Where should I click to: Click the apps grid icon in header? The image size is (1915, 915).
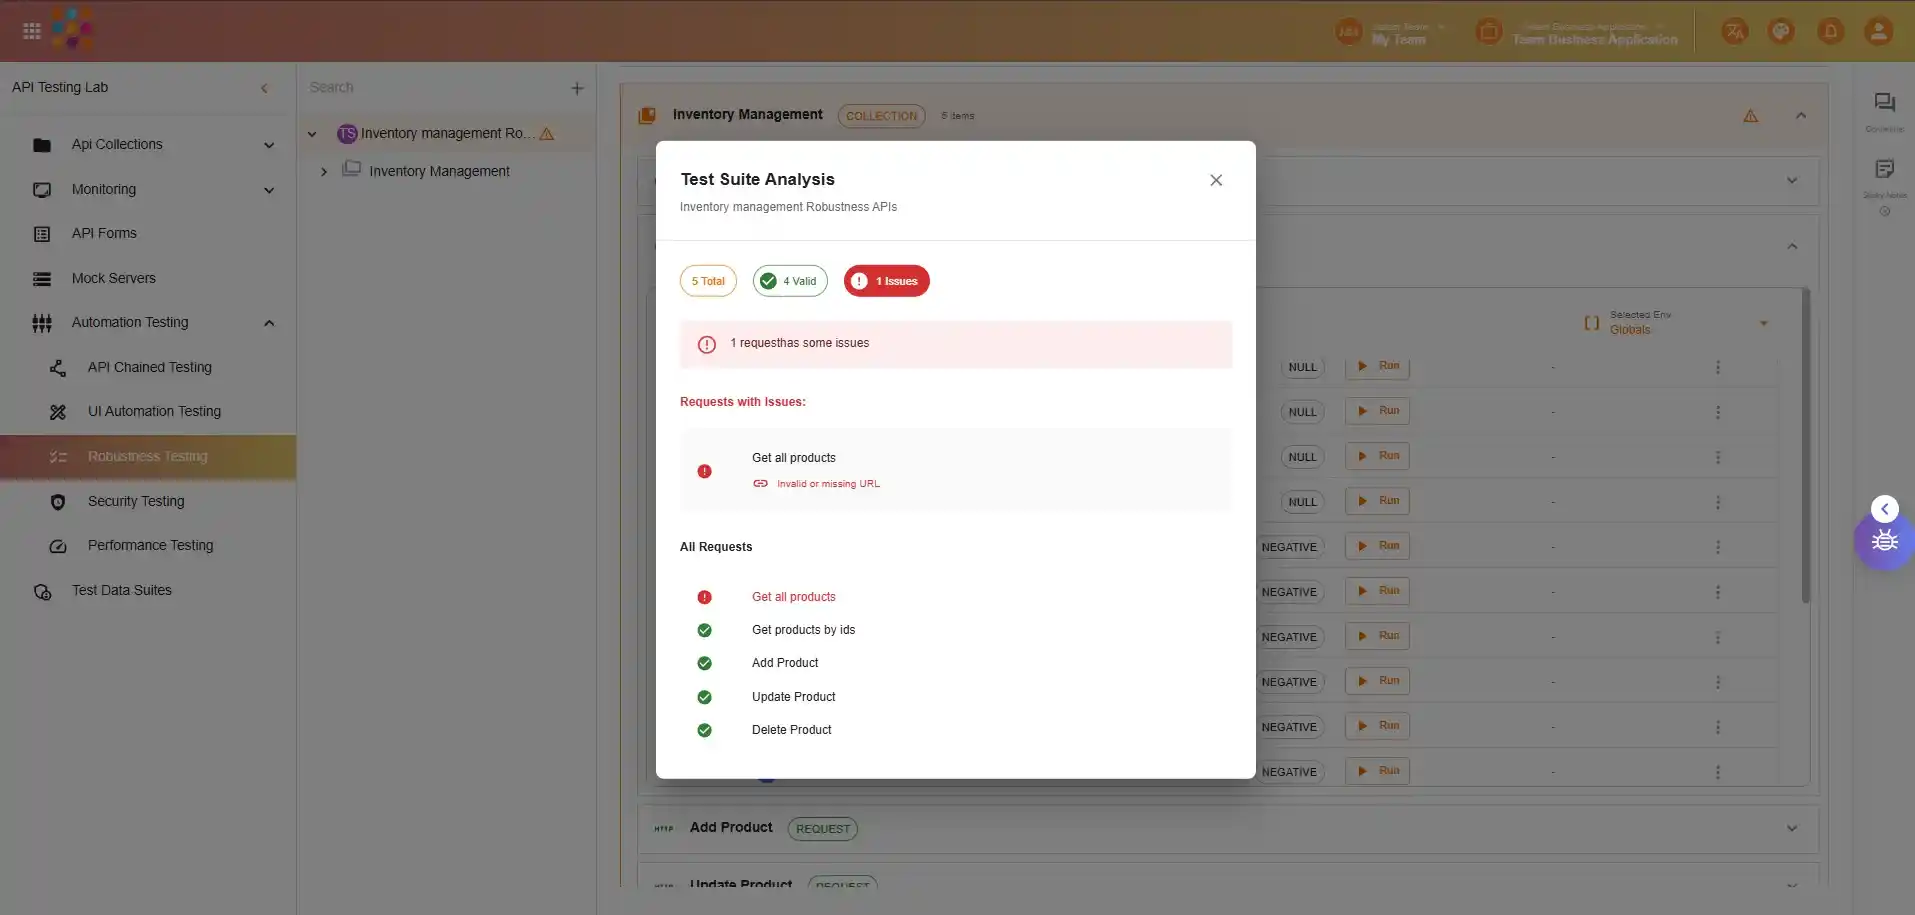32,31
